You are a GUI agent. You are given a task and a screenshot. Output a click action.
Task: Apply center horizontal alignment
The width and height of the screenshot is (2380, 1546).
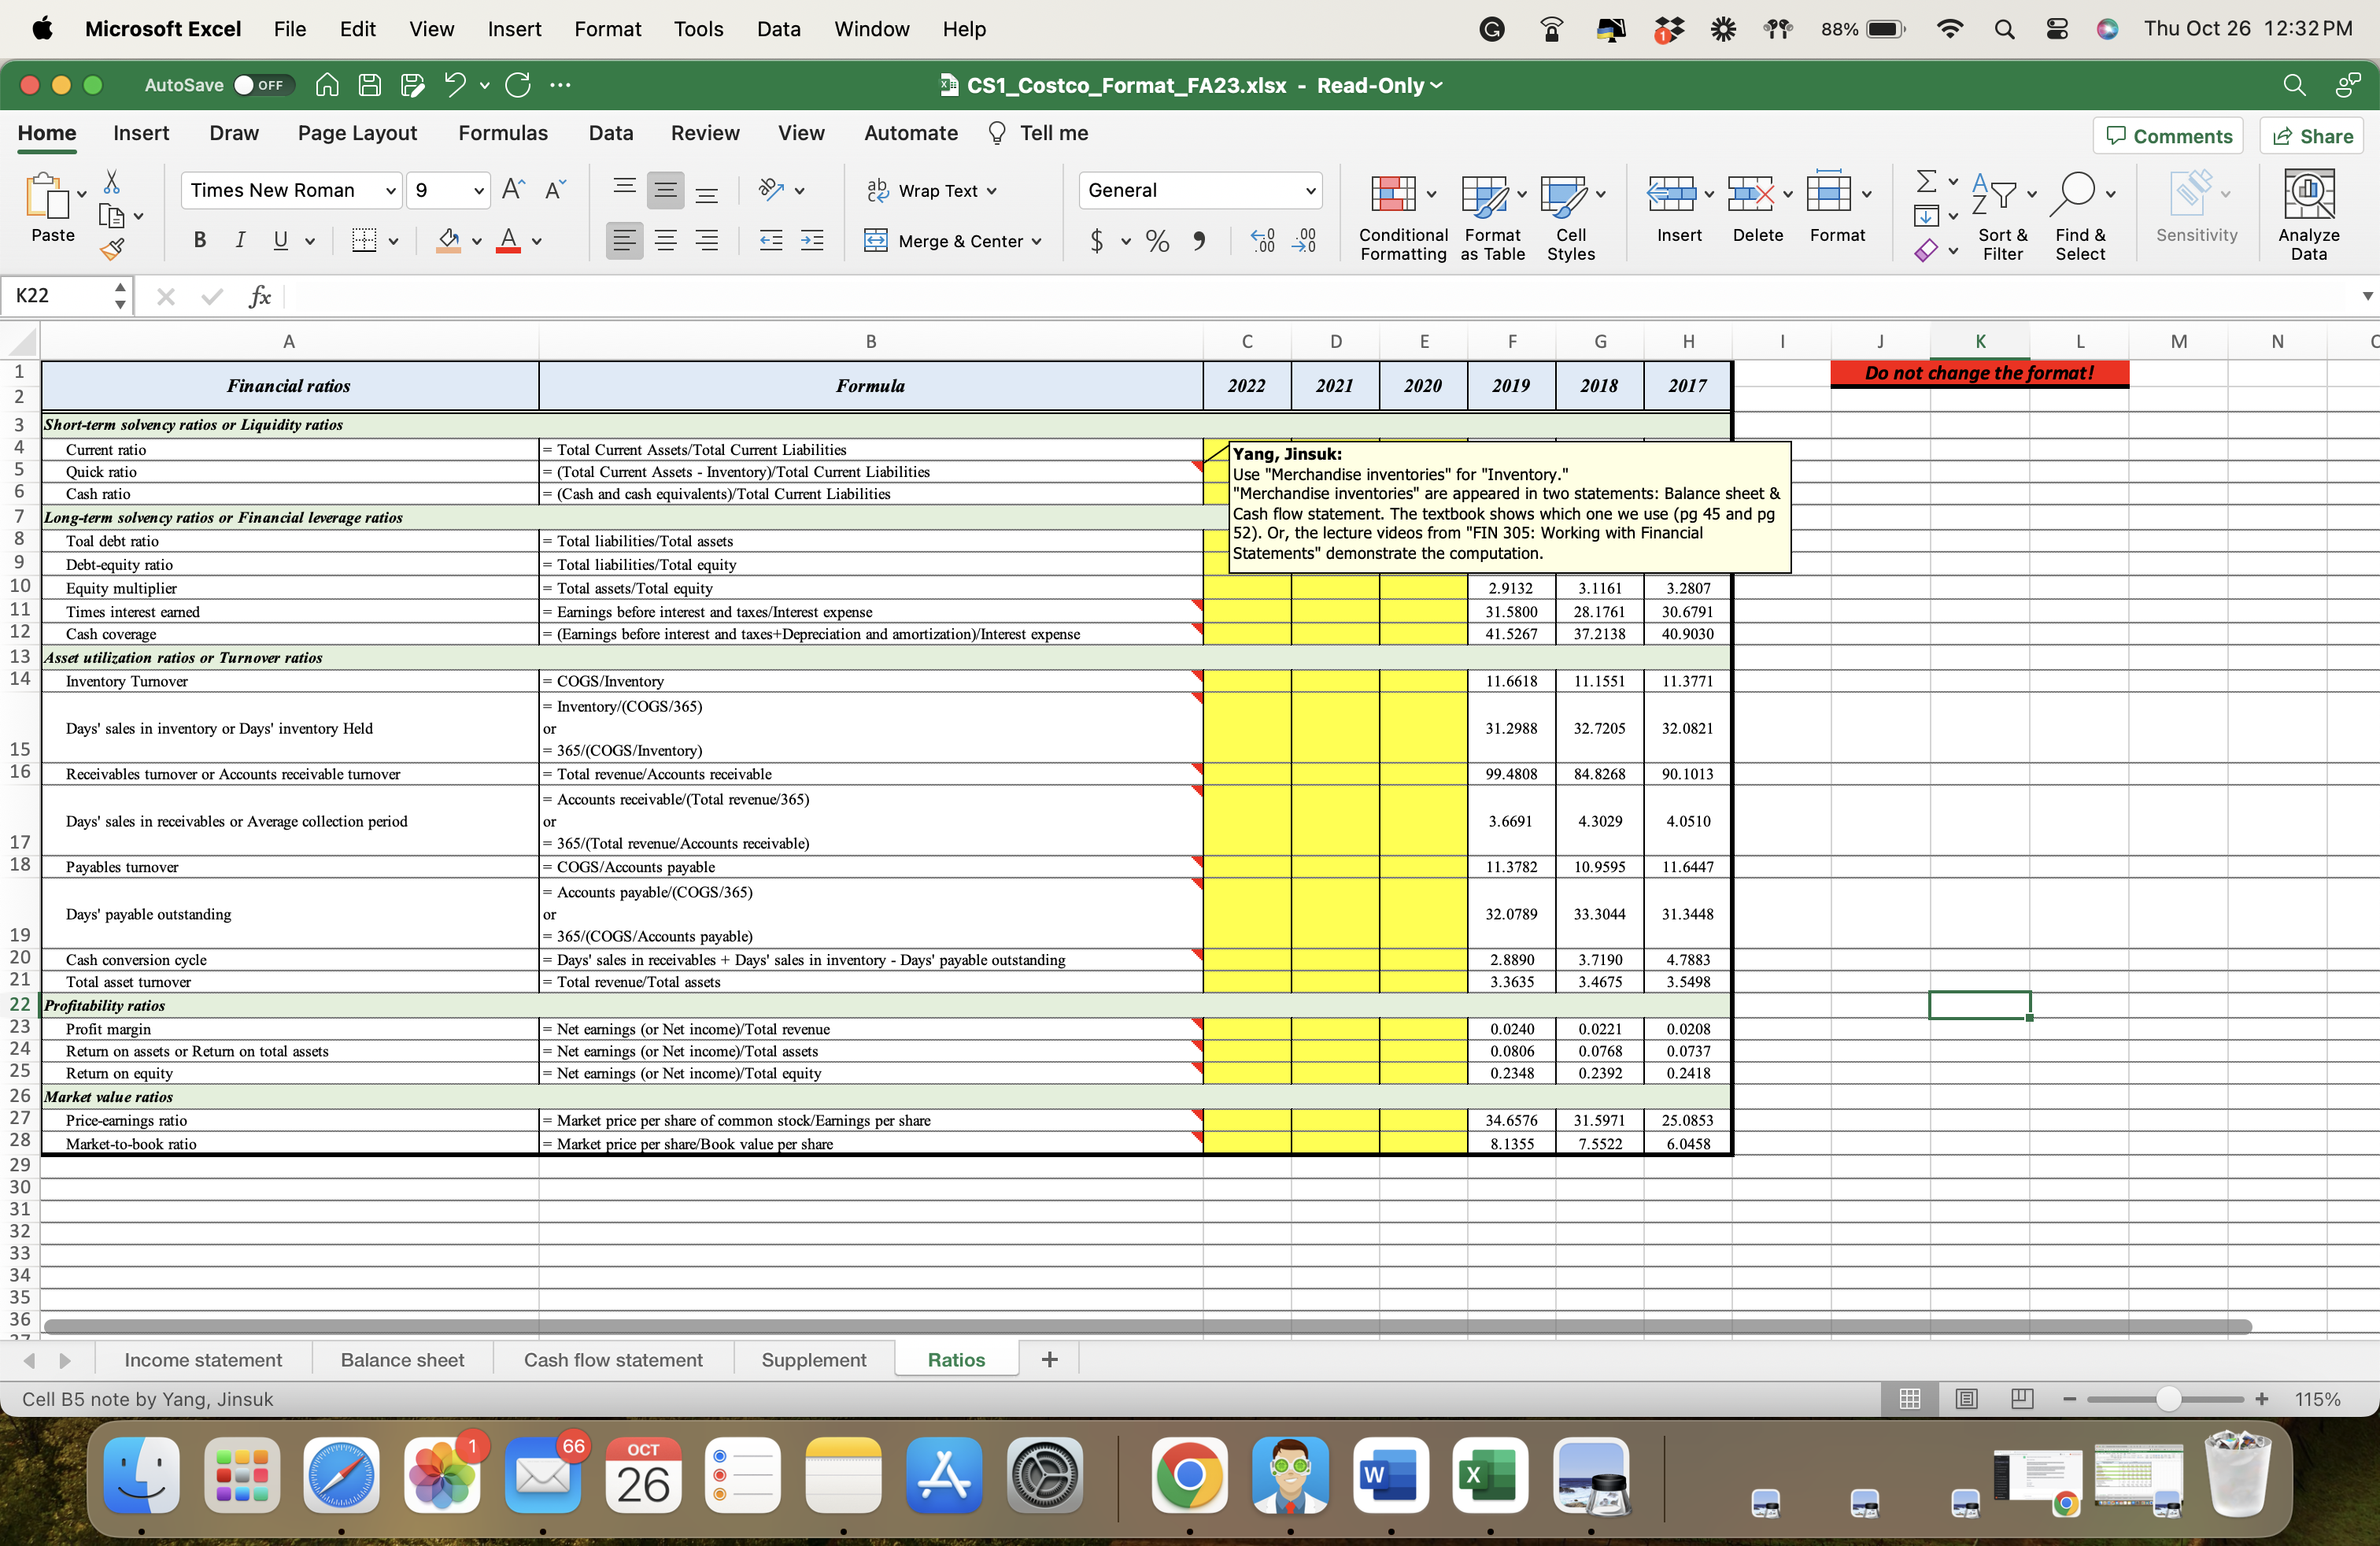(666, 241)
